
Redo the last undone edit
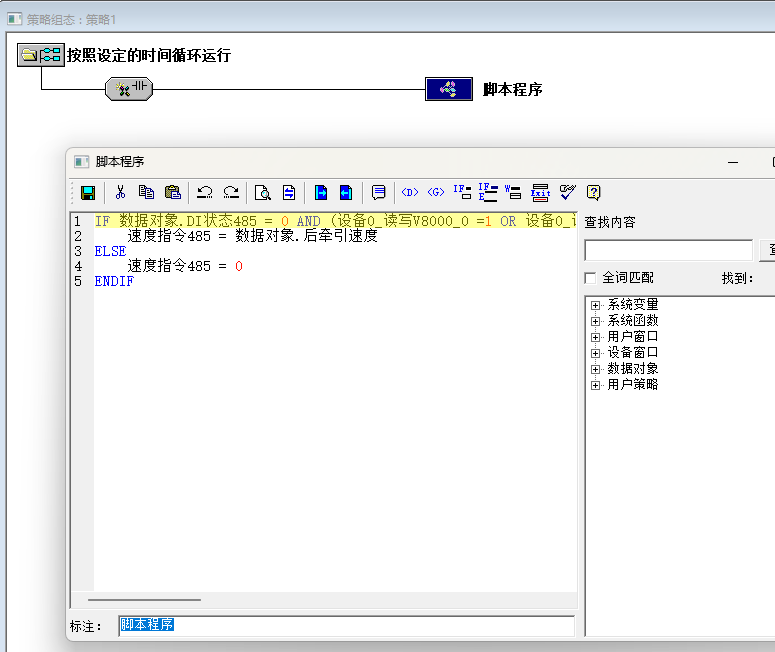(231, 192)
